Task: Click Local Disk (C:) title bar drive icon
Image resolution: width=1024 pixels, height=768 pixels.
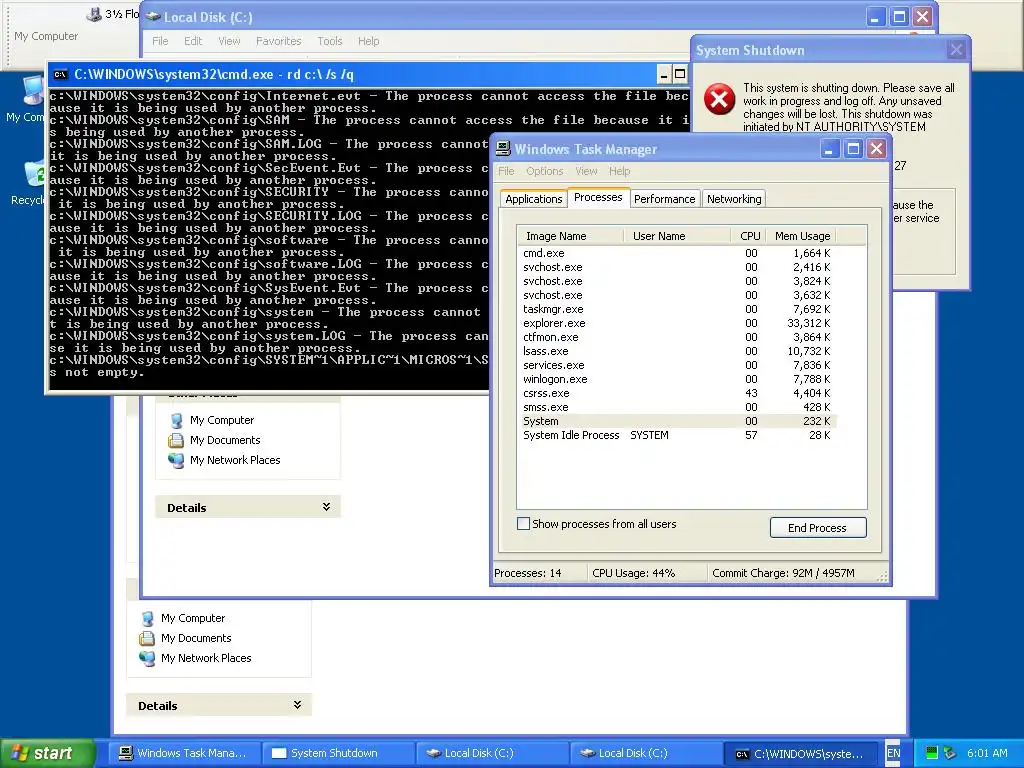Action: click(153, 17)
